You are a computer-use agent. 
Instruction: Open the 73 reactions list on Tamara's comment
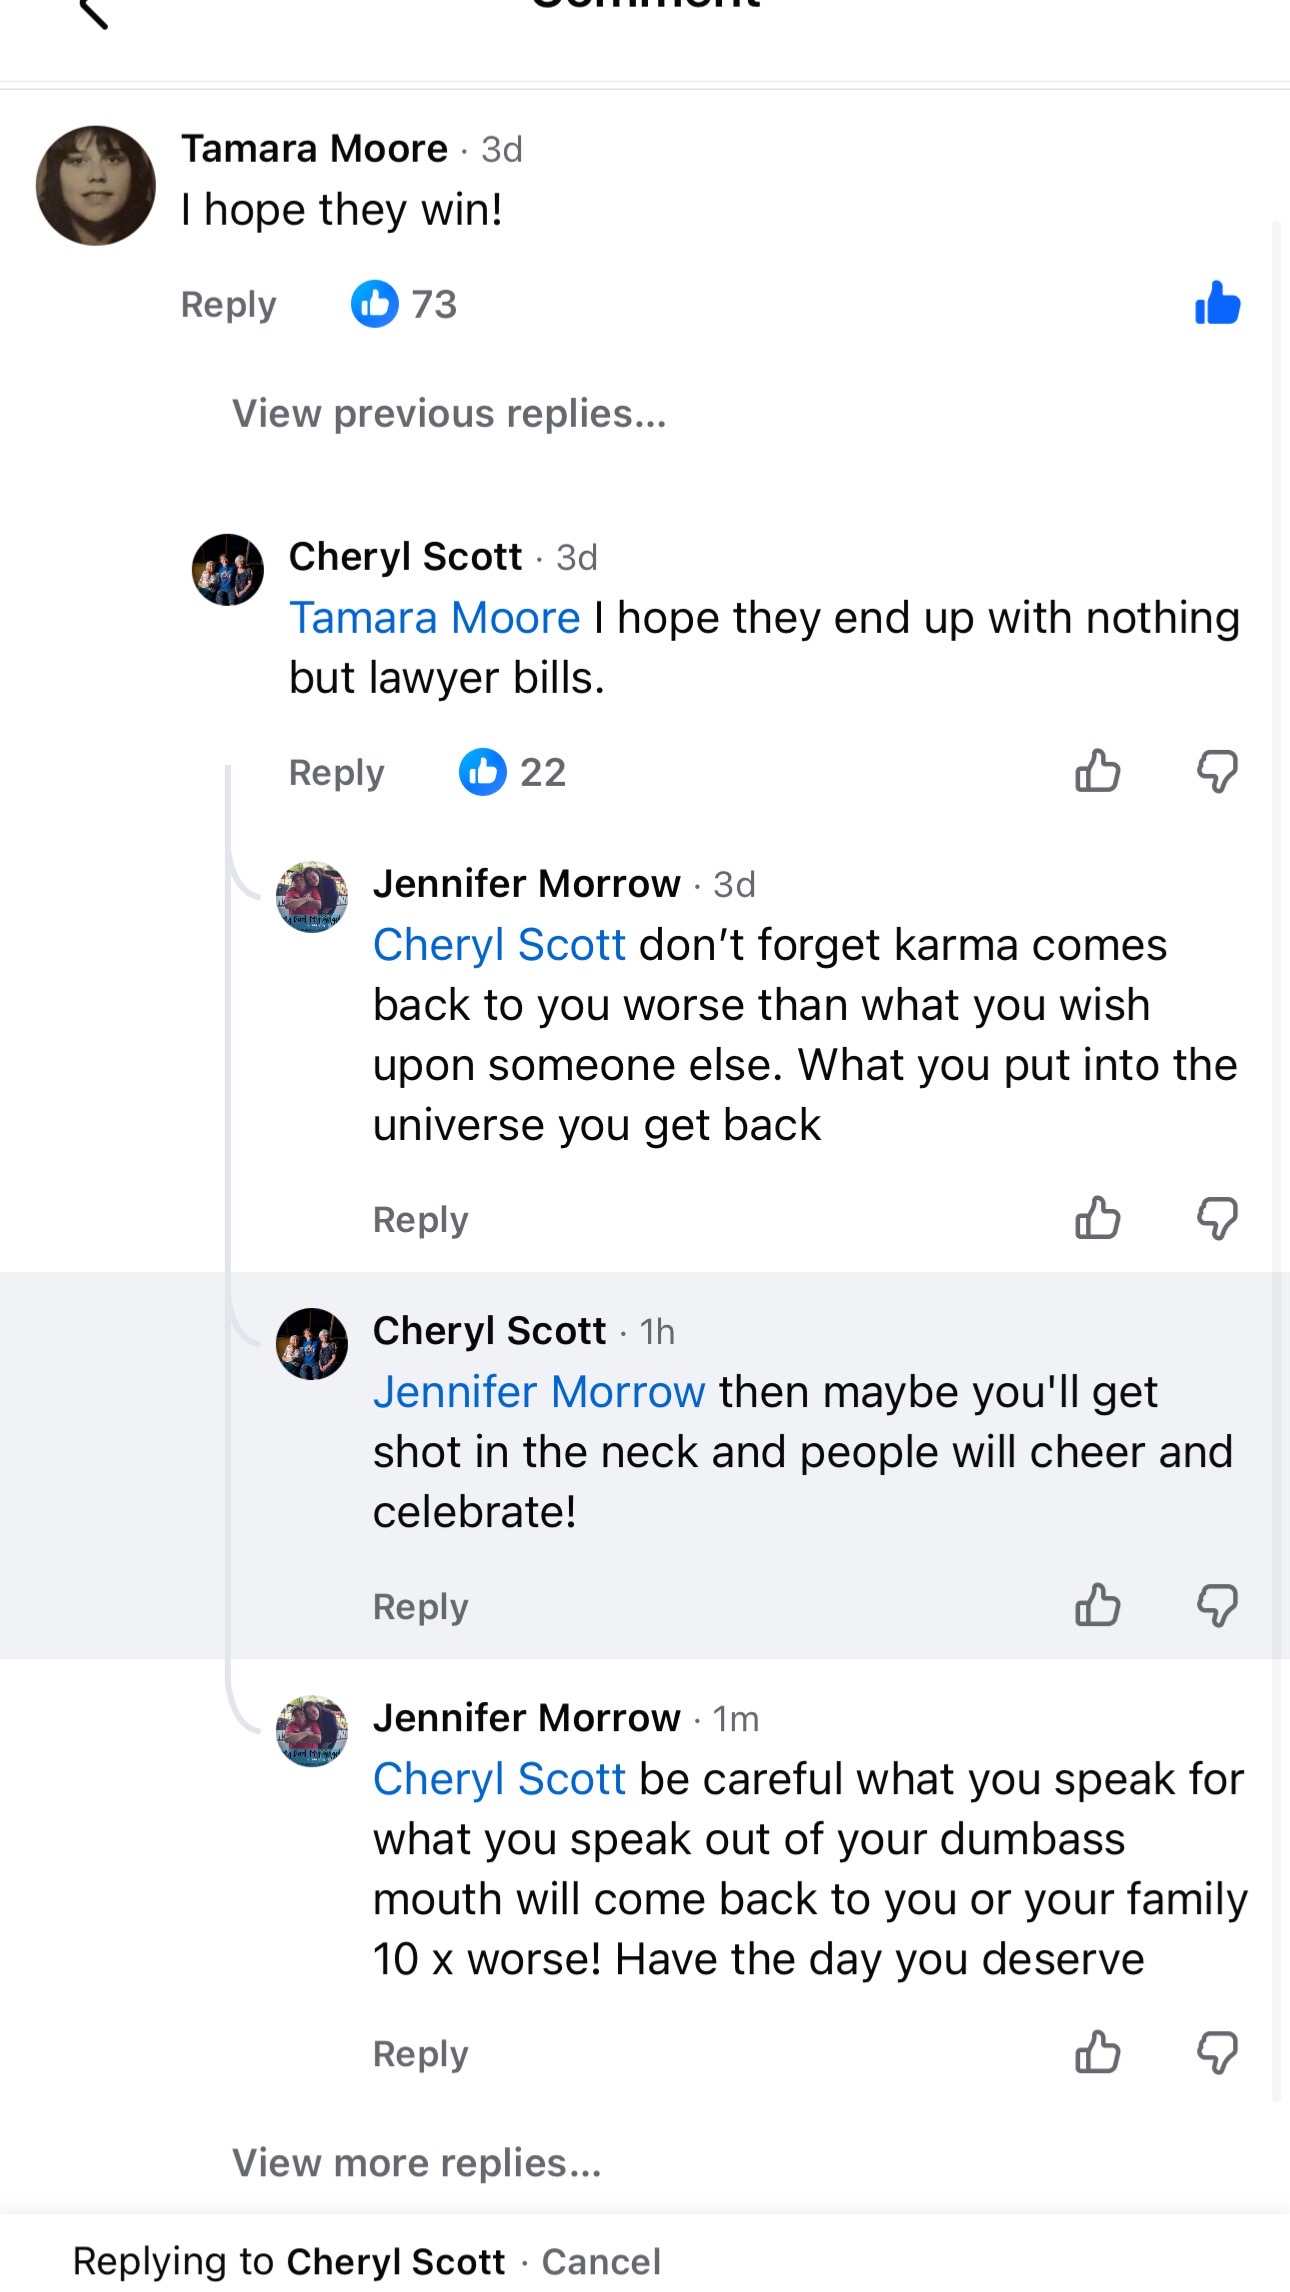pyautogui.click(x=404, y=304)
